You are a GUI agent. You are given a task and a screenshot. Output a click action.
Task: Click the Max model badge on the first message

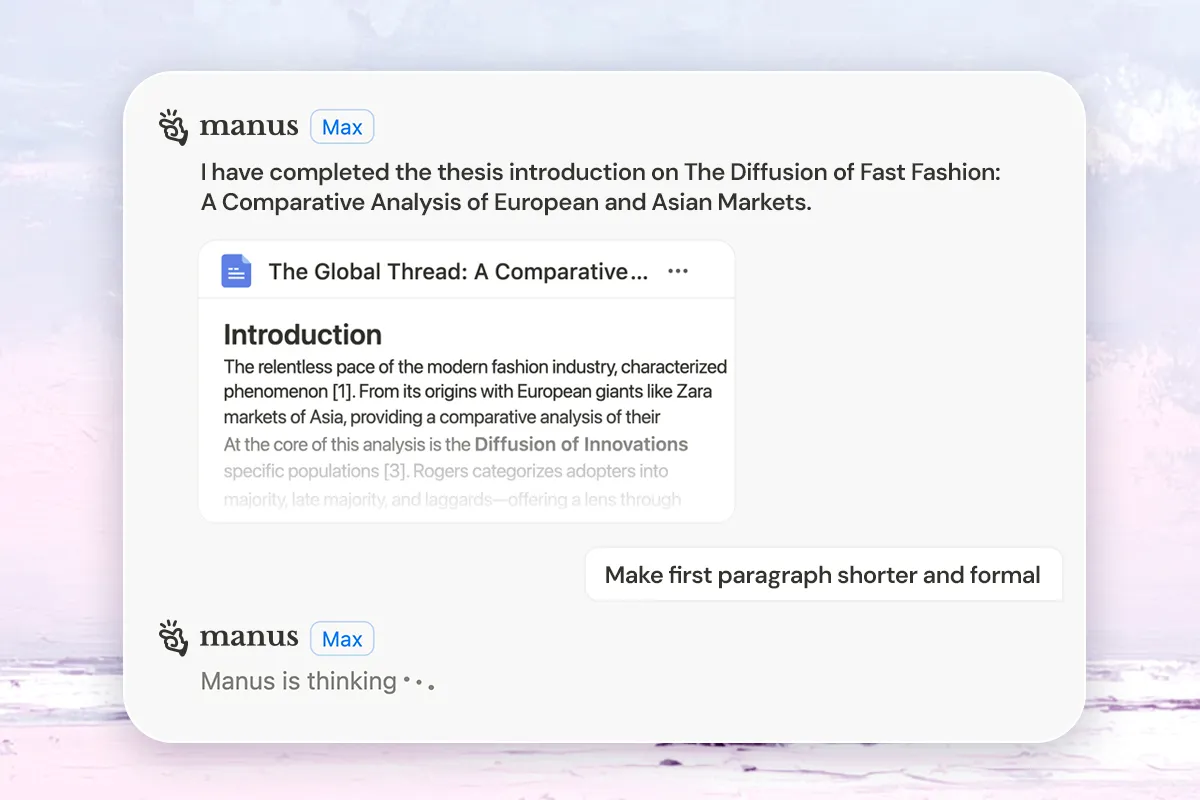(342, 126)
